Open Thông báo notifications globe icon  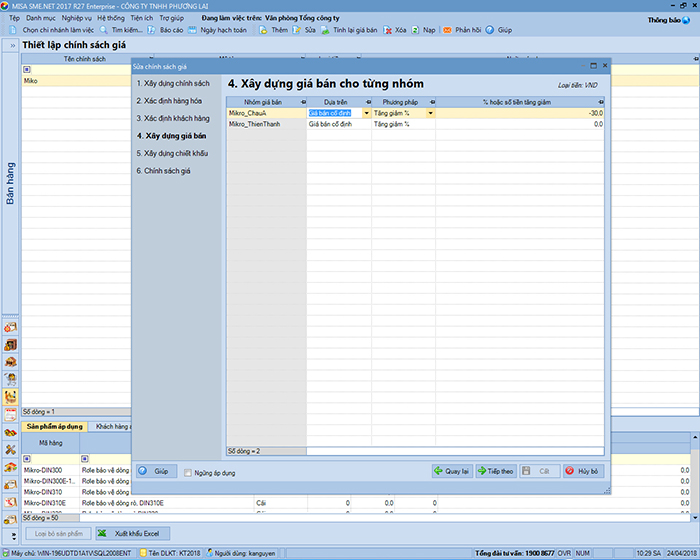point(686,20)
